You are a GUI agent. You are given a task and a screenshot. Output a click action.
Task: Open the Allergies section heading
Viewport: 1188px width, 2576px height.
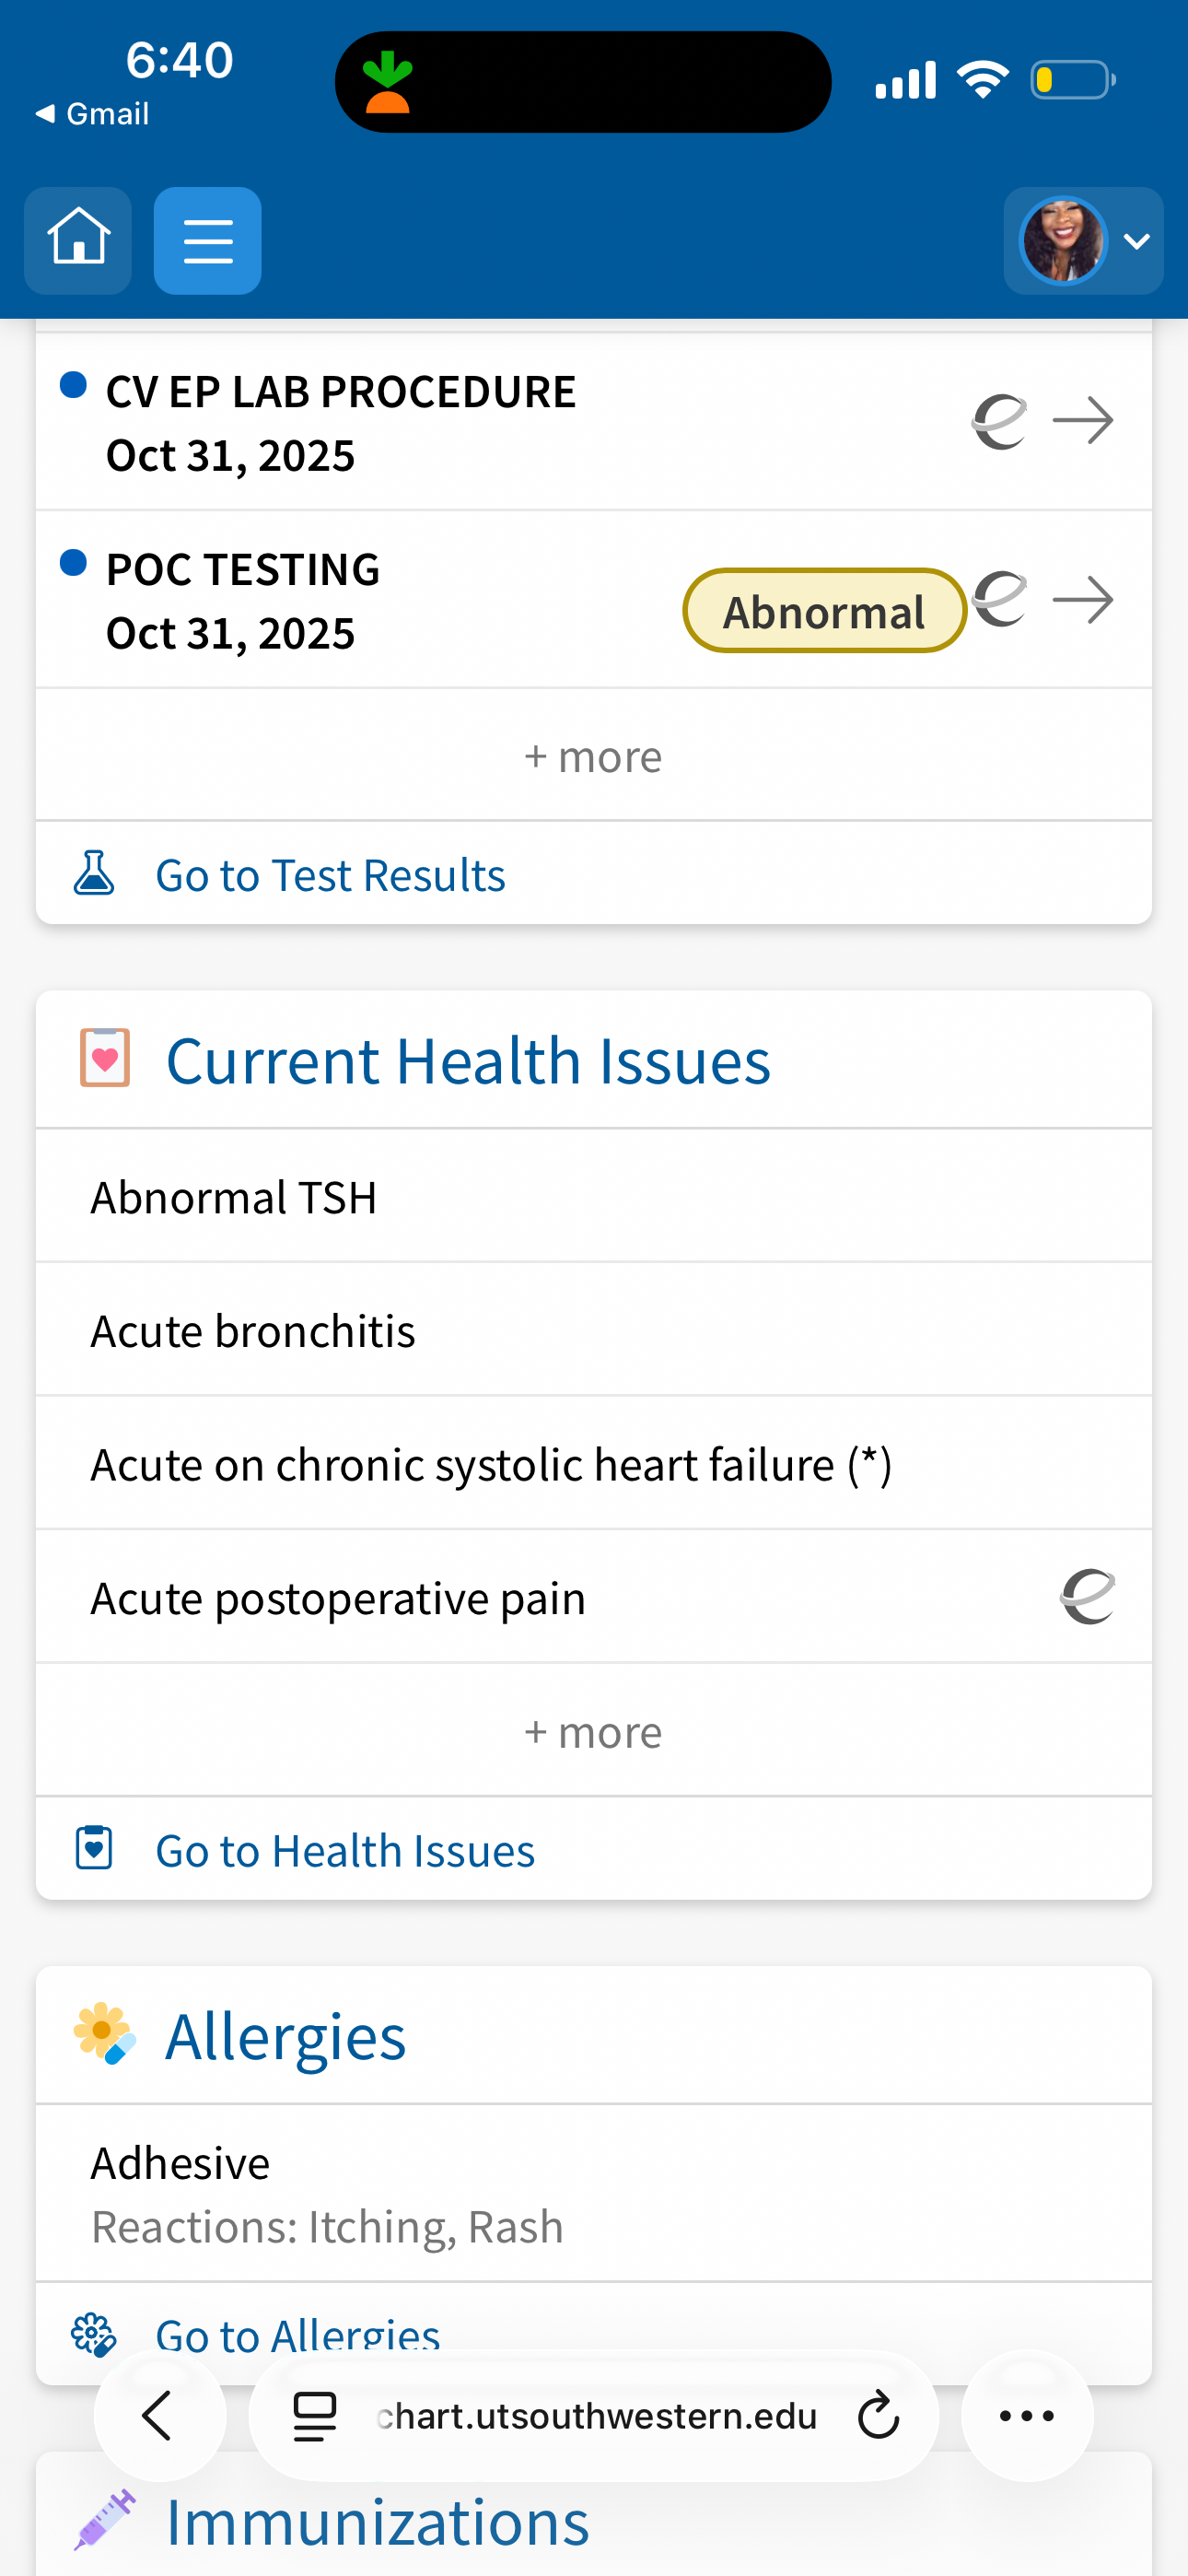tap(285, 2036)
